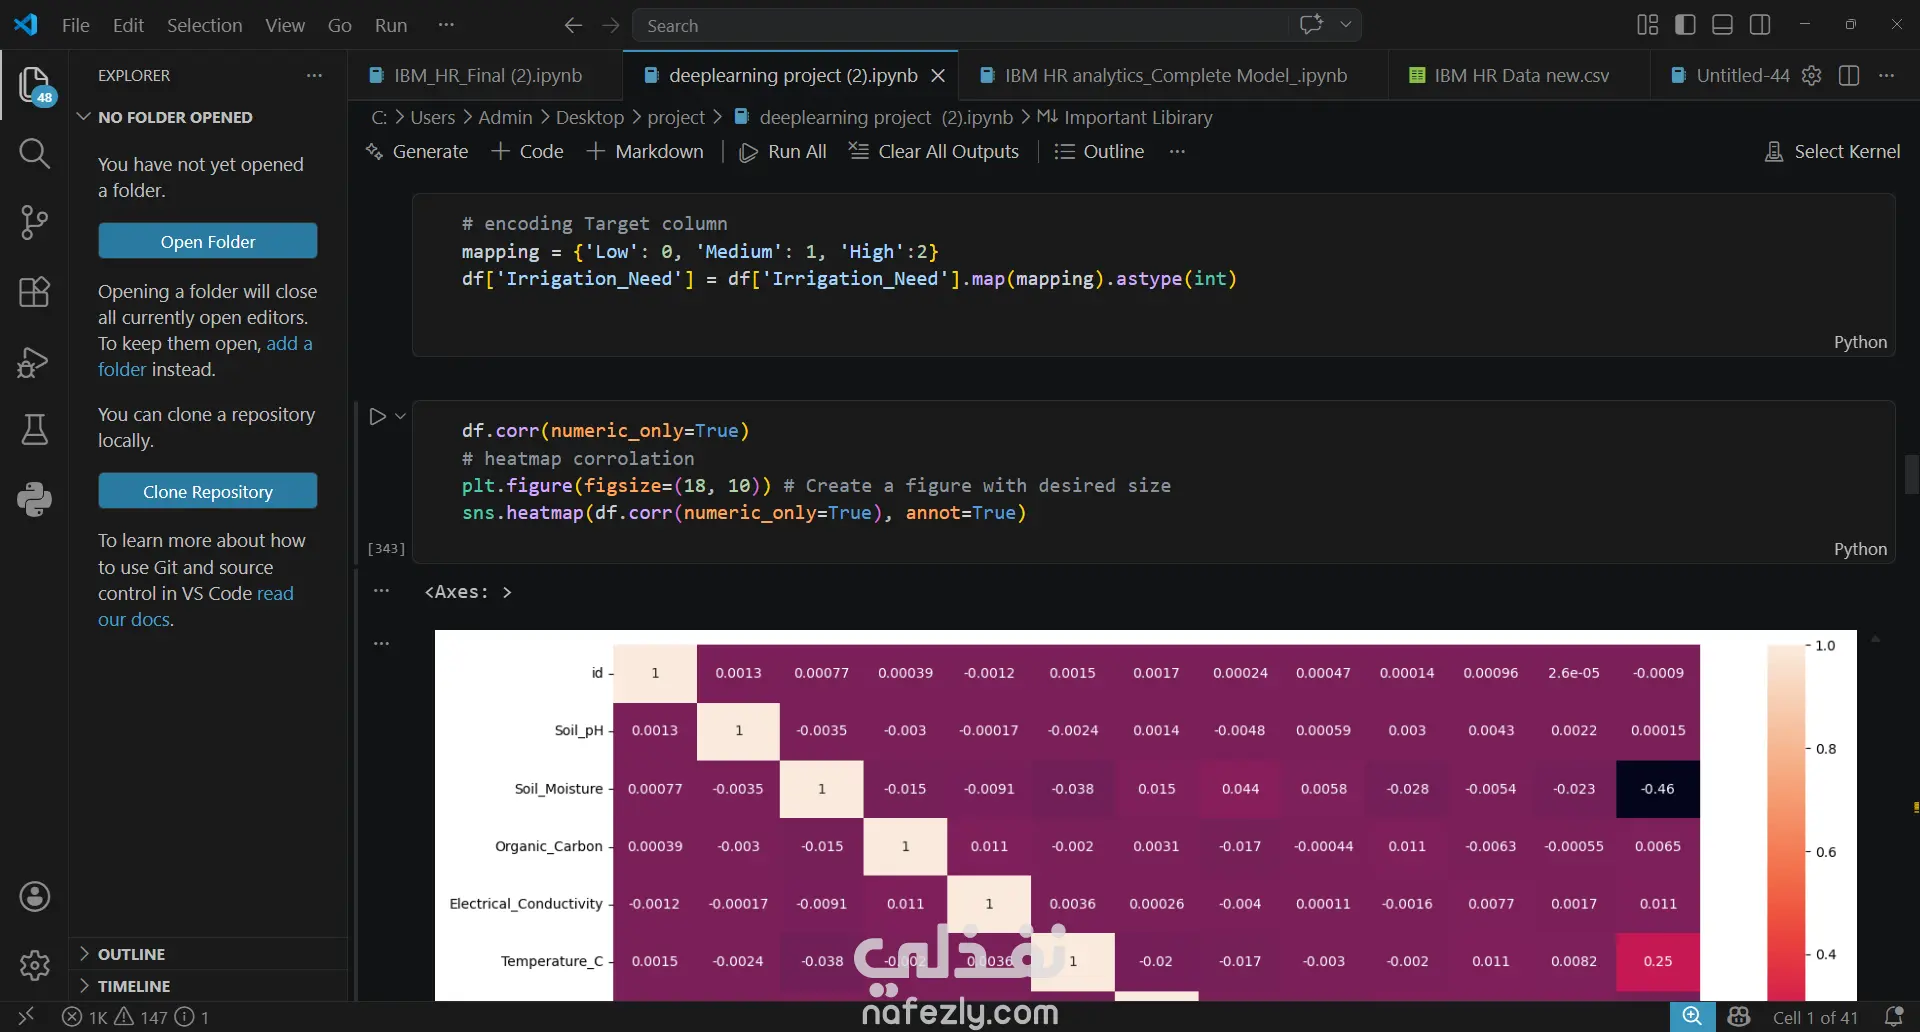Image resolution: width=1920 pixels, height=1032 pixels.
Task: Open the Selection menu
Action: pos(204,25)
